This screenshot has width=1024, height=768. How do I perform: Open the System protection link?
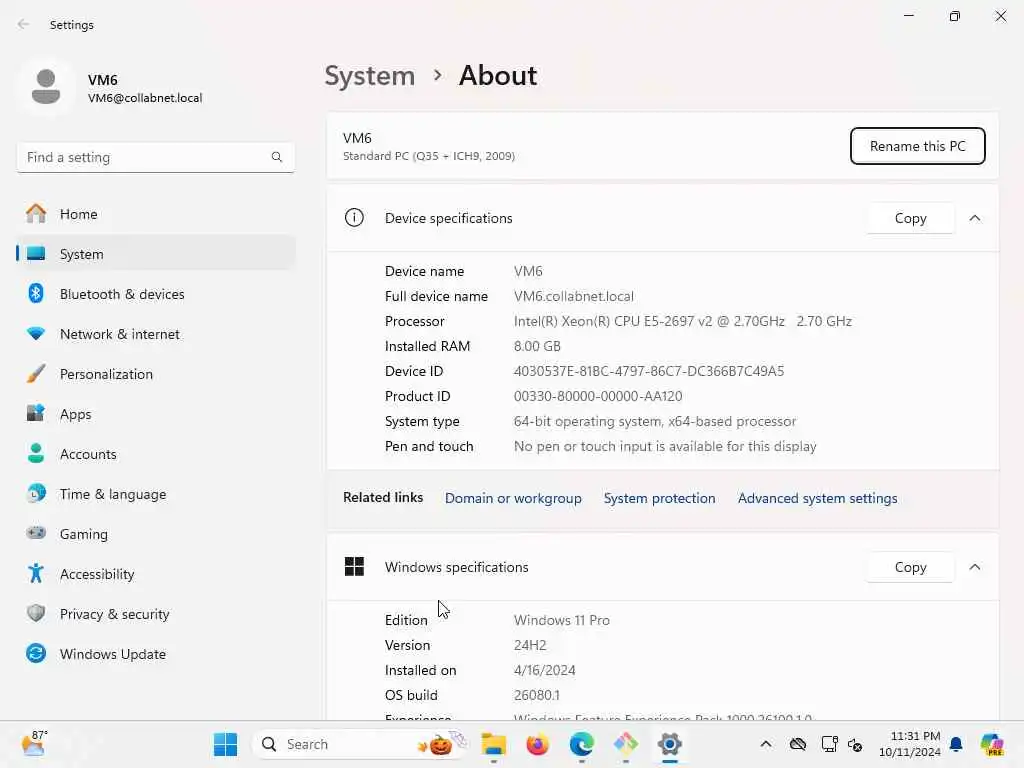pyautogui.click(x=660, y=498)
